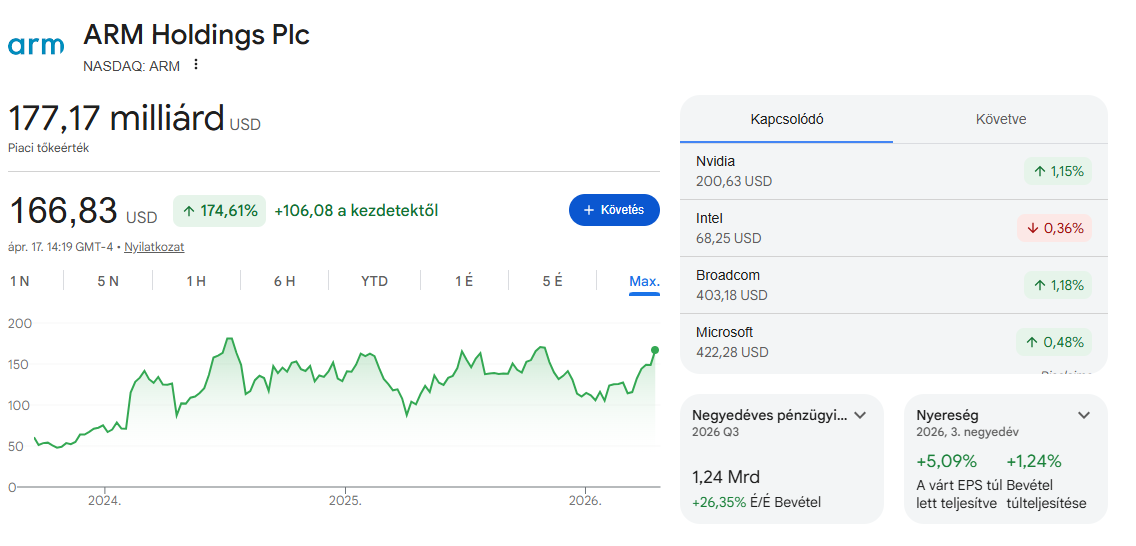1136x546 pixels.
Task: Switch to the Követve tab
Action: click(x=1001, y=119)
